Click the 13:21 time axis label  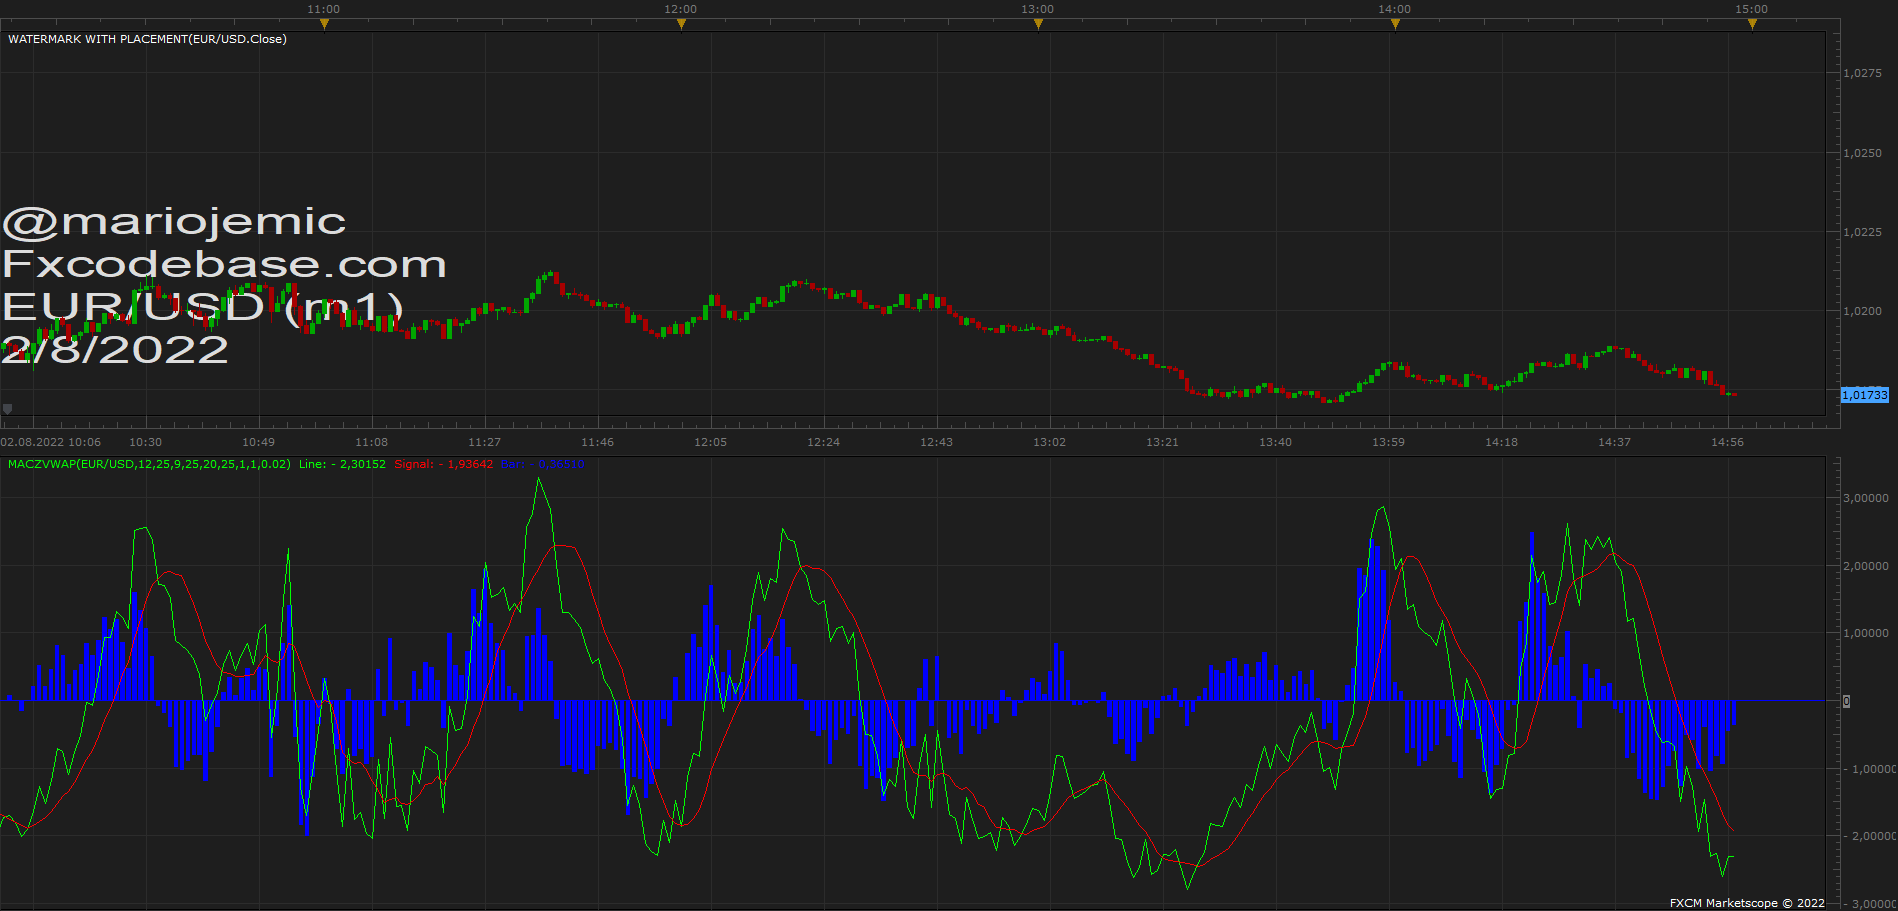pos(1163,442)
